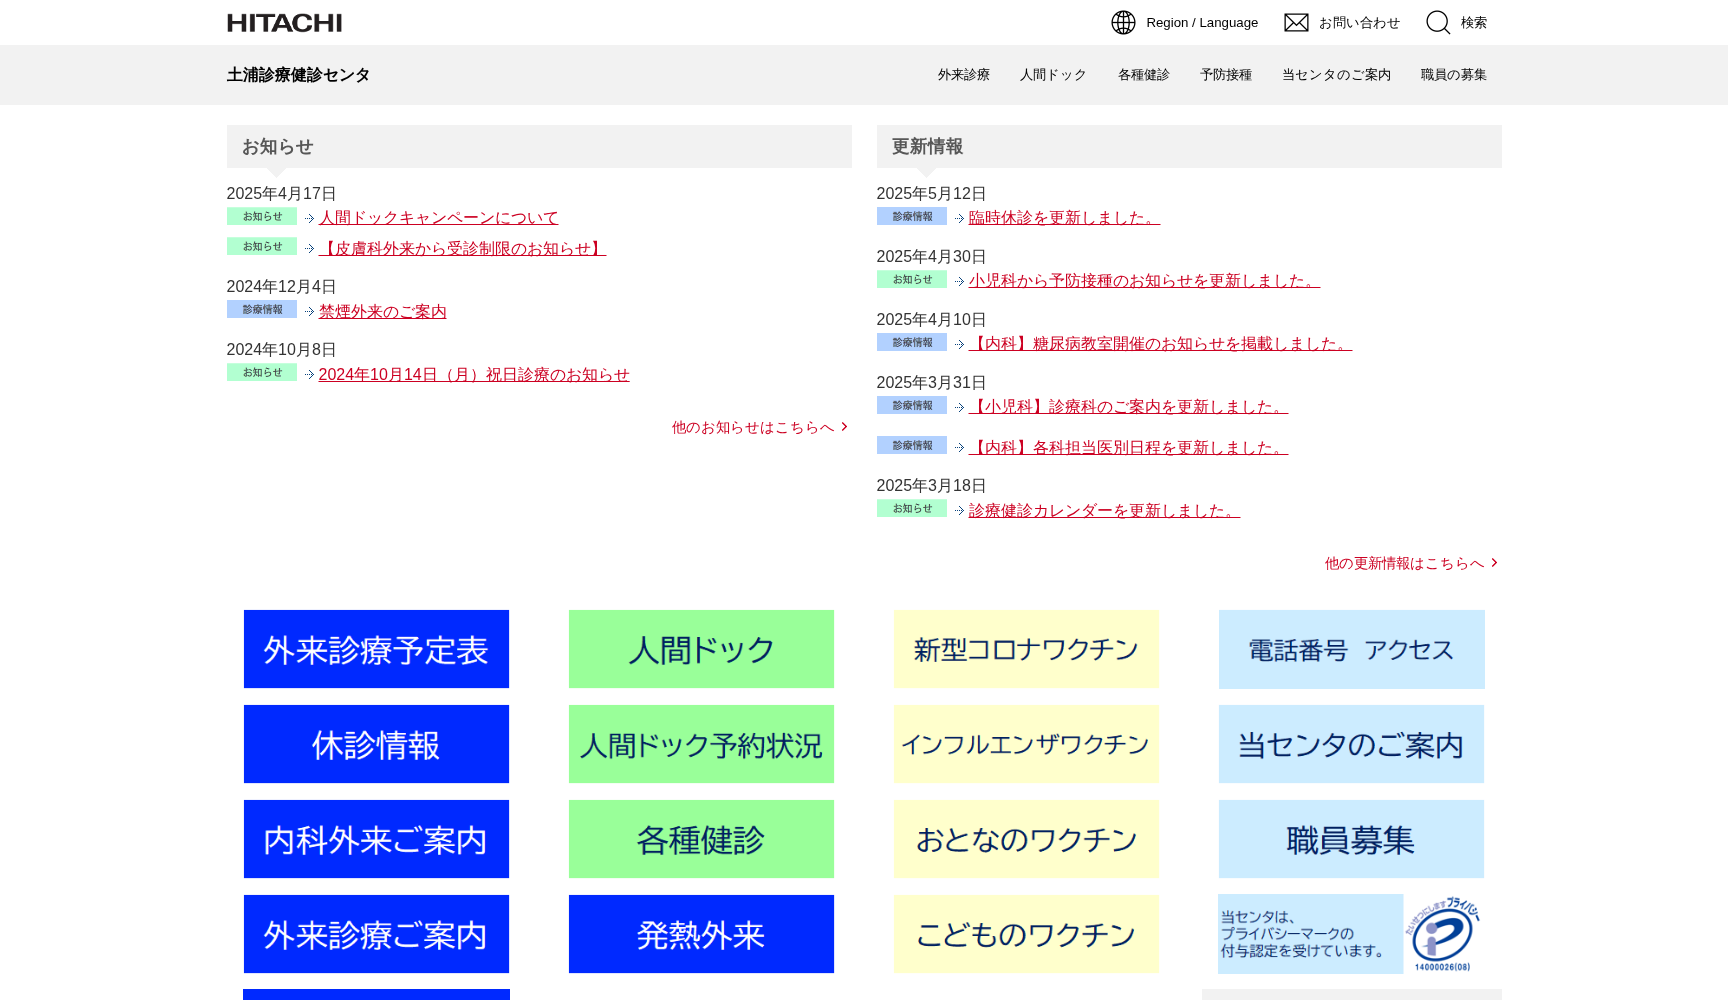Open 職員の募集 from the navigation bar
The width and height of the screenshot is (1728, 1000).
pos(1453,74)
